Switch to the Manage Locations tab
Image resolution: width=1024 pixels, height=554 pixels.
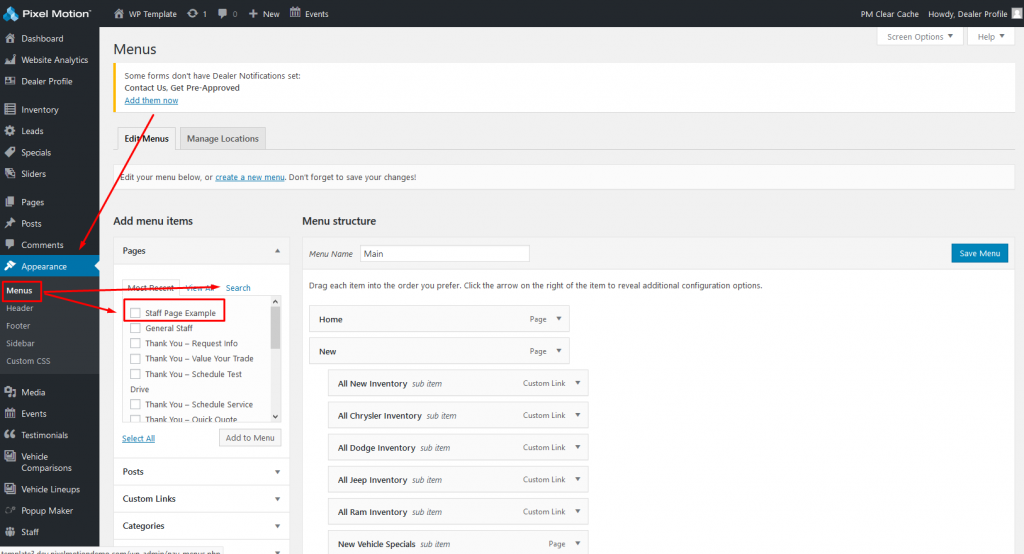tap(223, 138)
